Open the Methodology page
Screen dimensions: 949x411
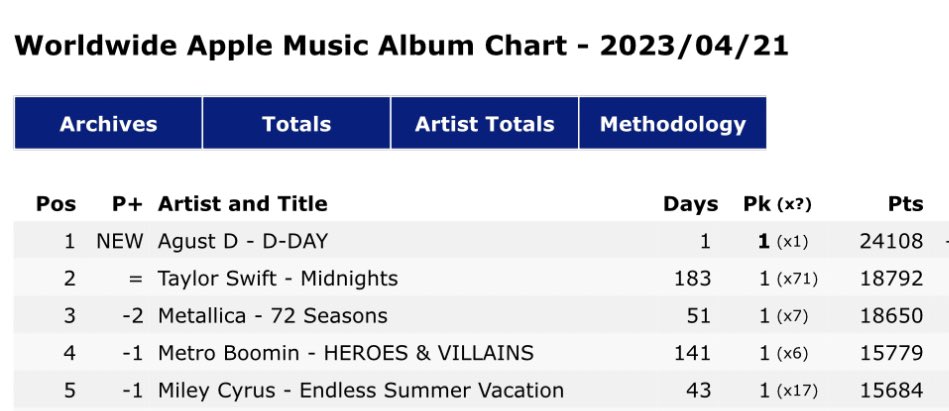[672, 123]
